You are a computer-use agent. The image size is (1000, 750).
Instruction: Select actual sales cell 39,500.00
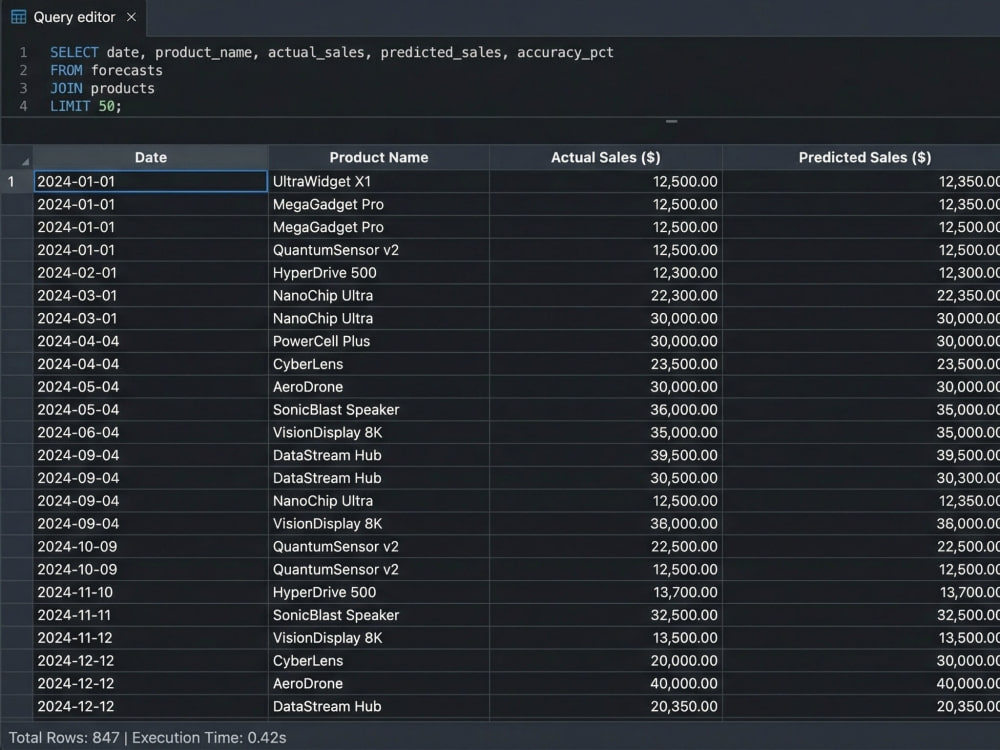pos(606,455)
